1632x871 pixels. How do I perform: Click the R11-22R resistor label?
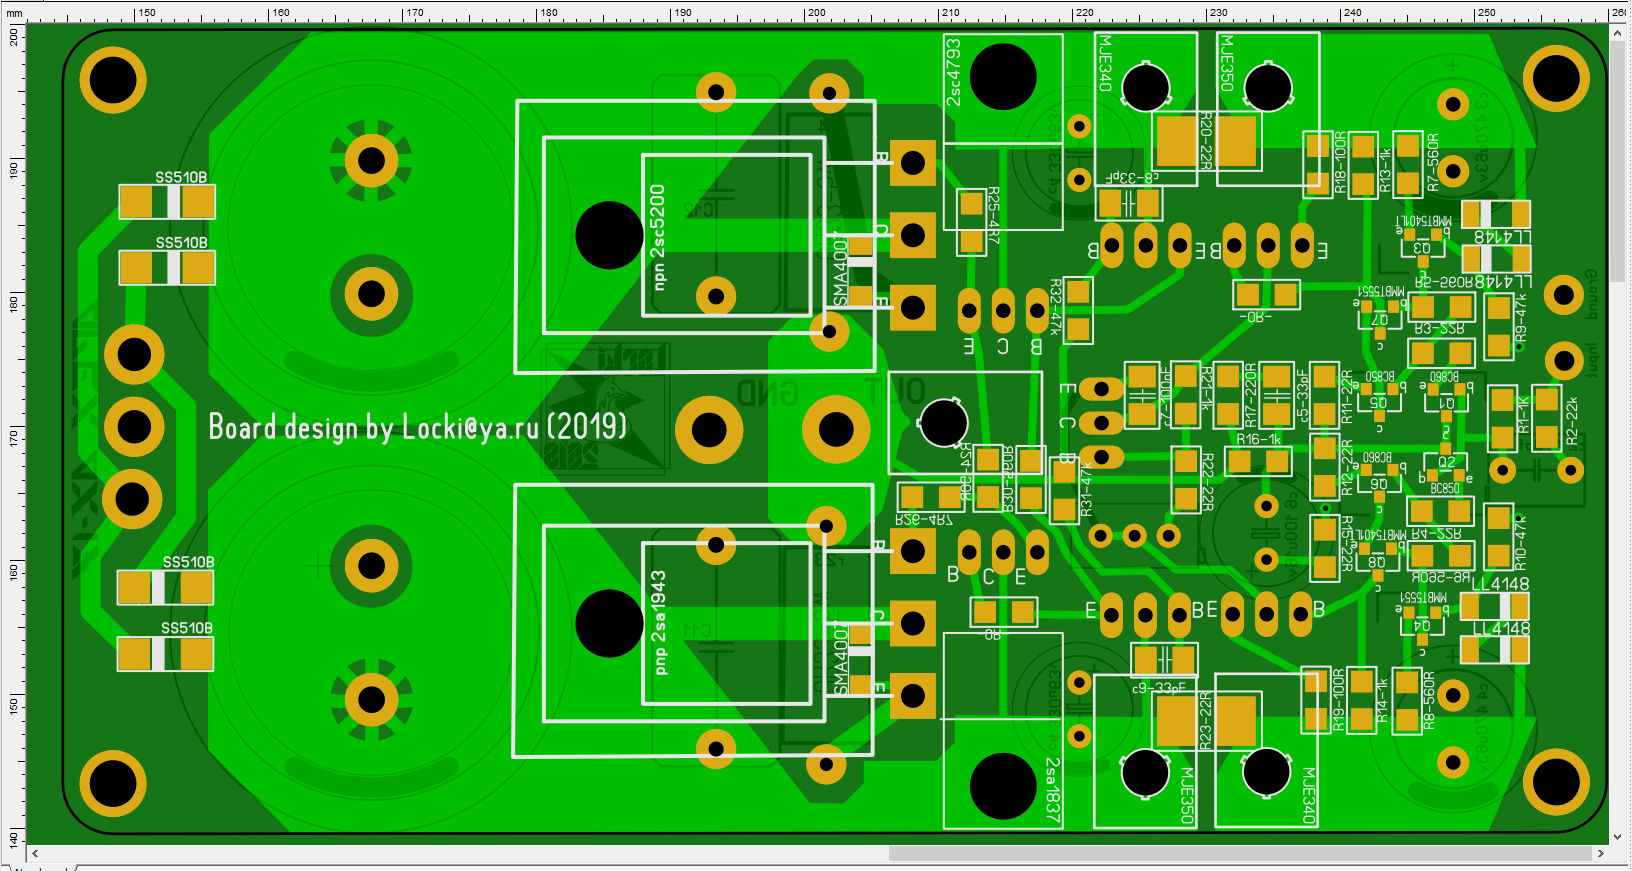1347,395
